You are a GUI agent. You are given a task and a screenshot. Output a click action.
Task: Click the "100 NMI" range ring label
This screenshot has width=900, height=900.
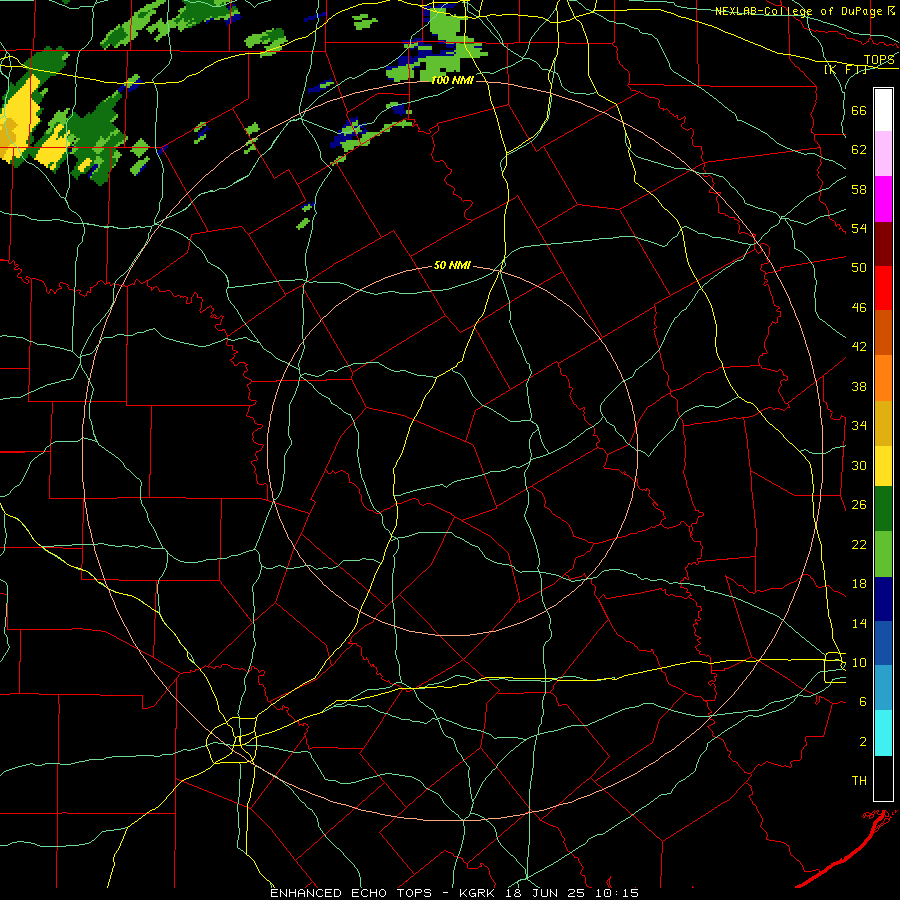coord(452,80)
